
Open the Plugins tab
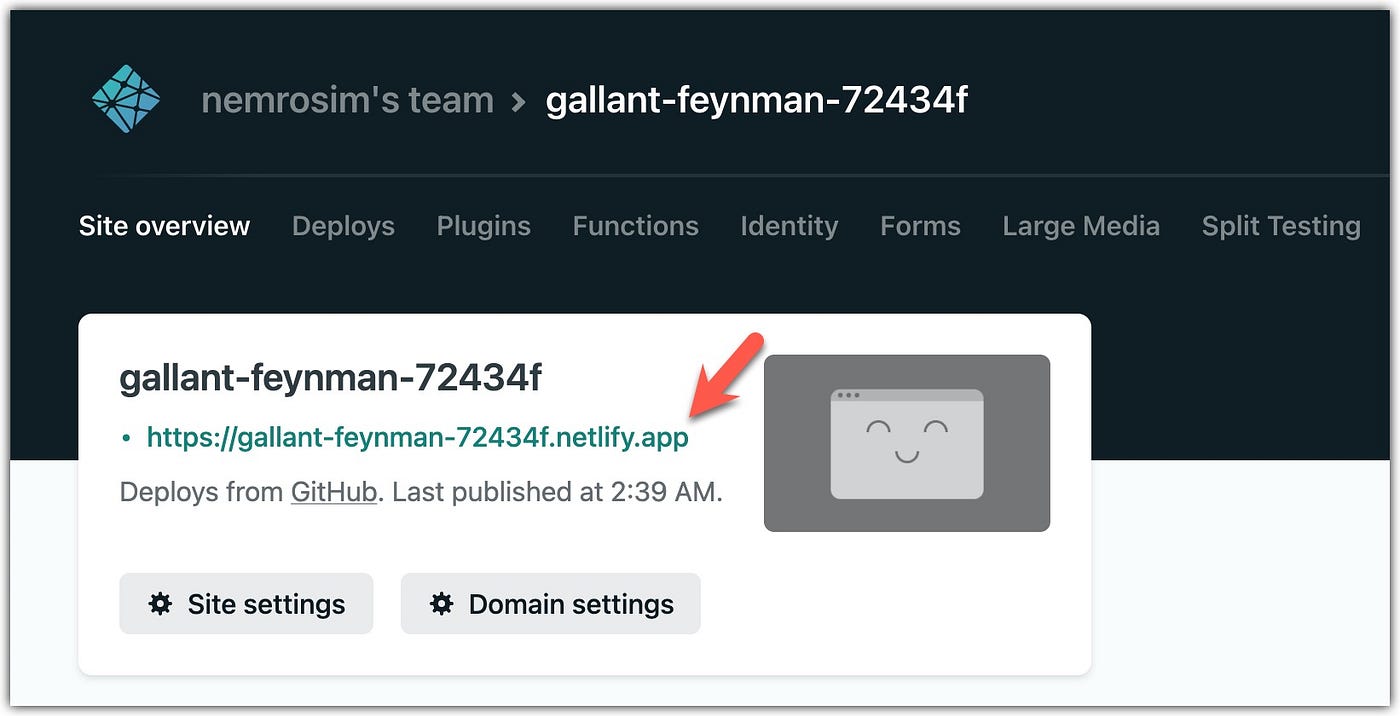(x=483, y=226)
